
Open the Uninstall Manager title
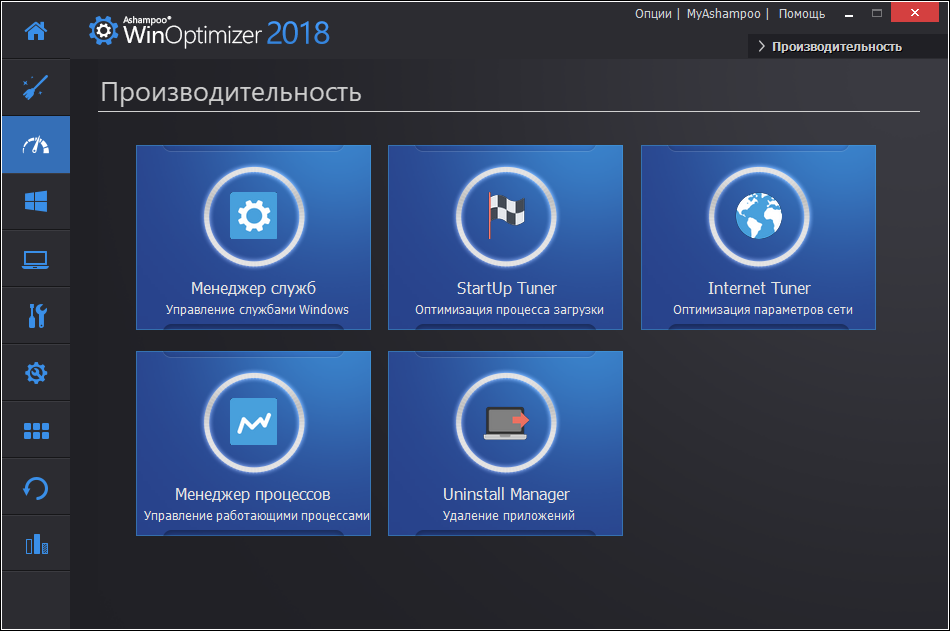coord(507,494)
